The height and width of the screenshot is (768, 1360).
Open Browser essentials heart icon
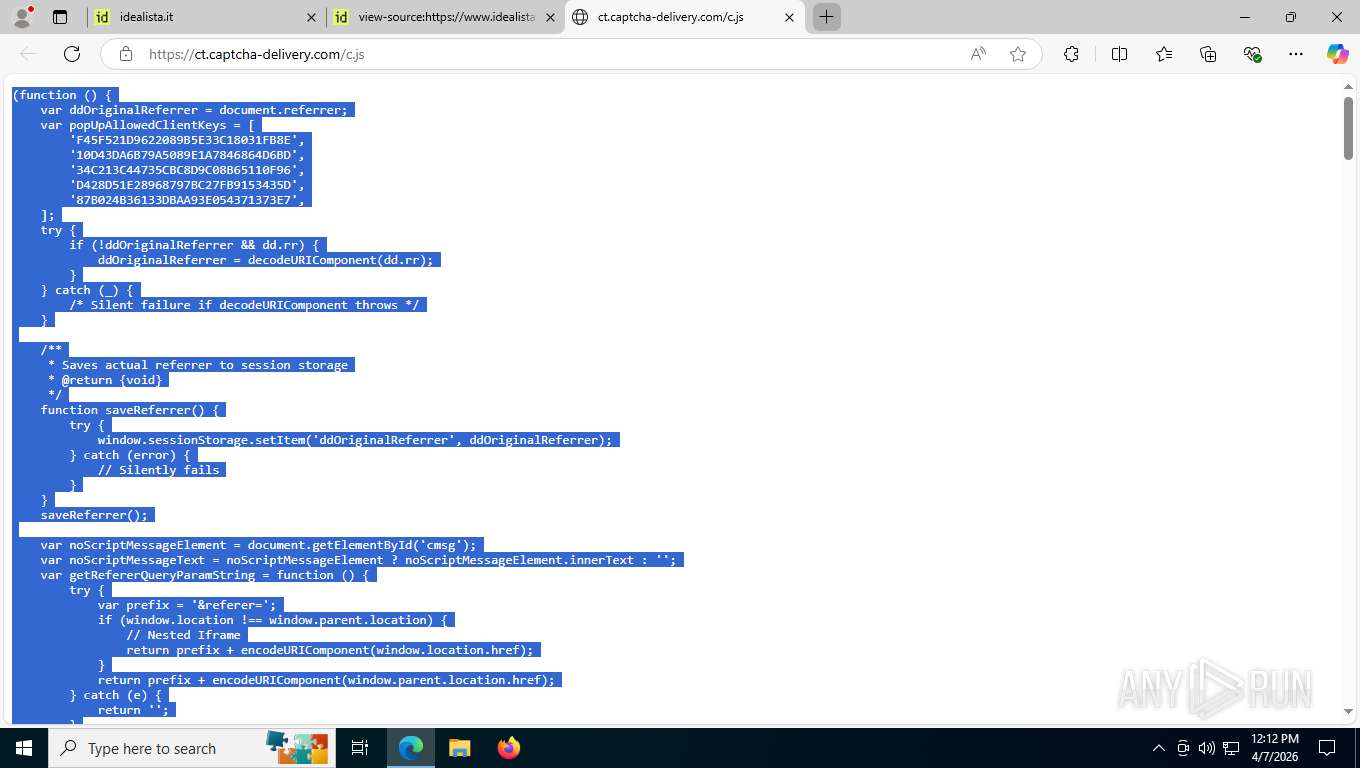[1252, 54]
